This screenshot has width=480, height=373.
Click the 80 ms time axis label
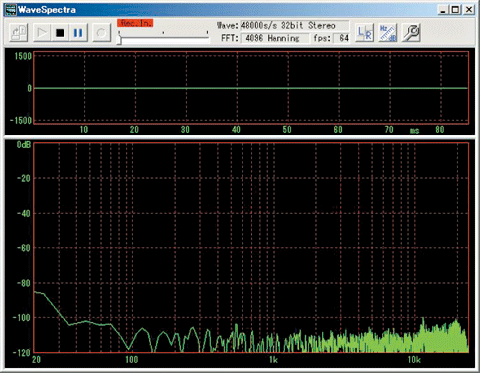click(440, 130)
